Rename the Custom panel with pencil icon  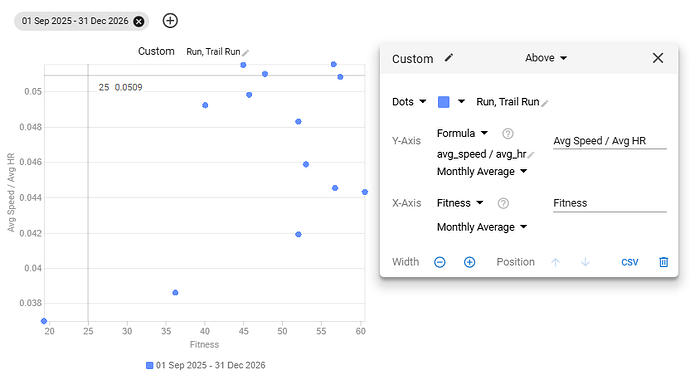(448, 58)
